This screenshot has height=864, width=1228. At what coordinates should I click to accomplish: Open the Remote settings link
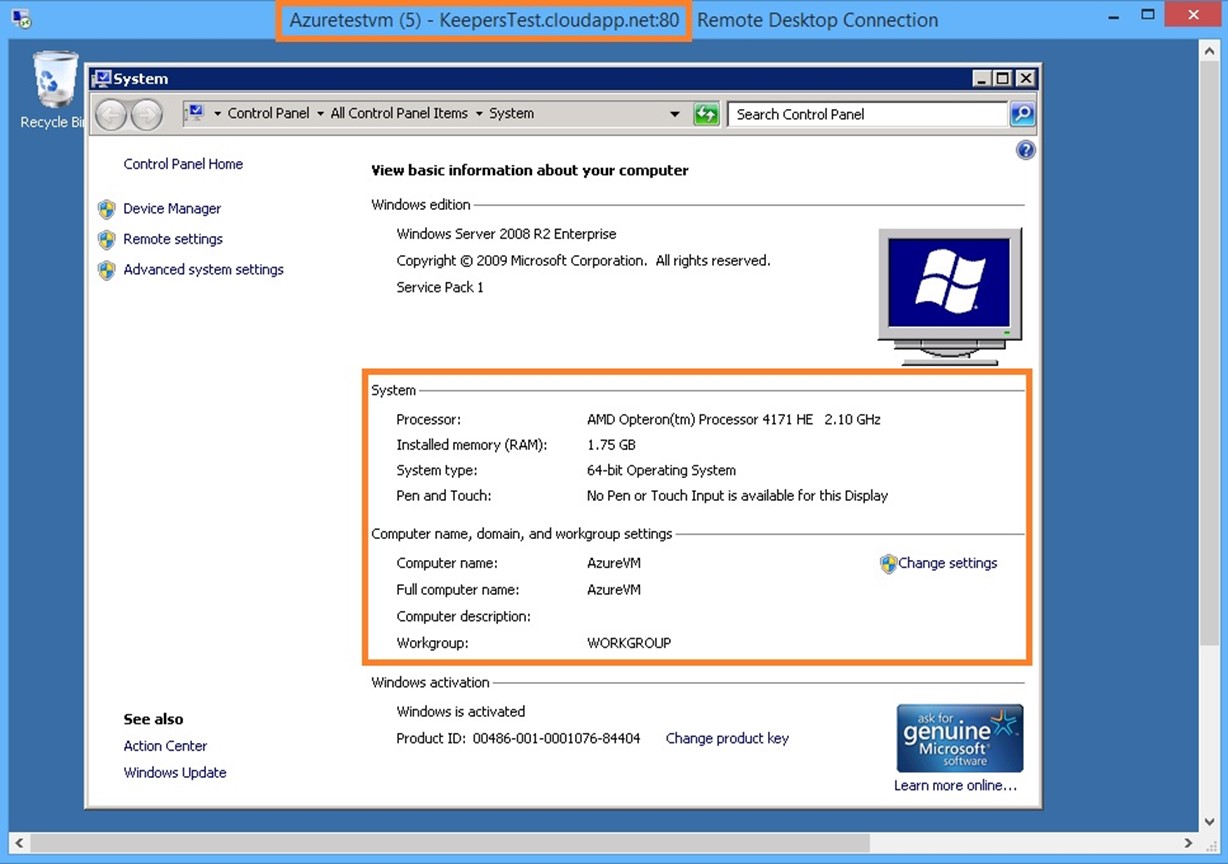pyautogui.click(x=173, y=239)
